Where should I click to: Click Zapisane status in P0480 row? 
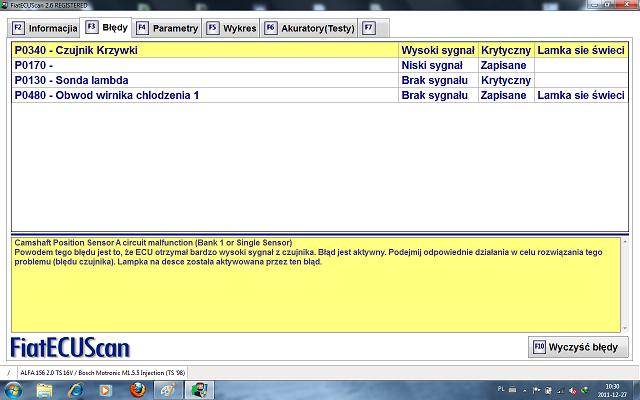(x=506, y=95)
